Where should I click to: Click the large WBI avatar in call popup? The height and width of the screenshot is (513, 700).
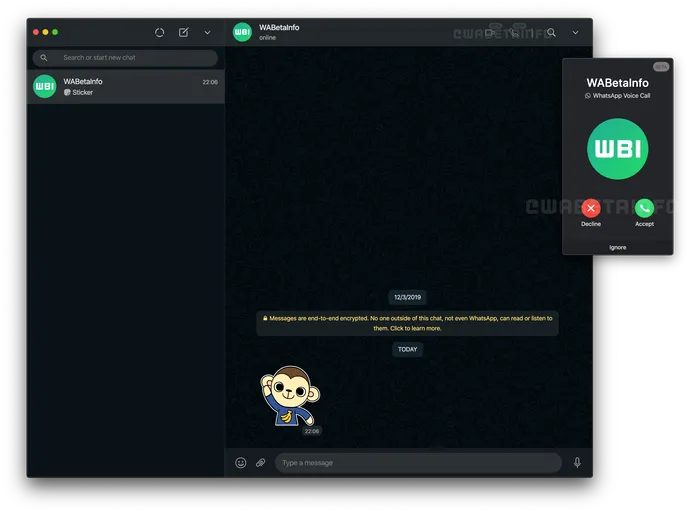pyautogui.click(x=617, y=149)
